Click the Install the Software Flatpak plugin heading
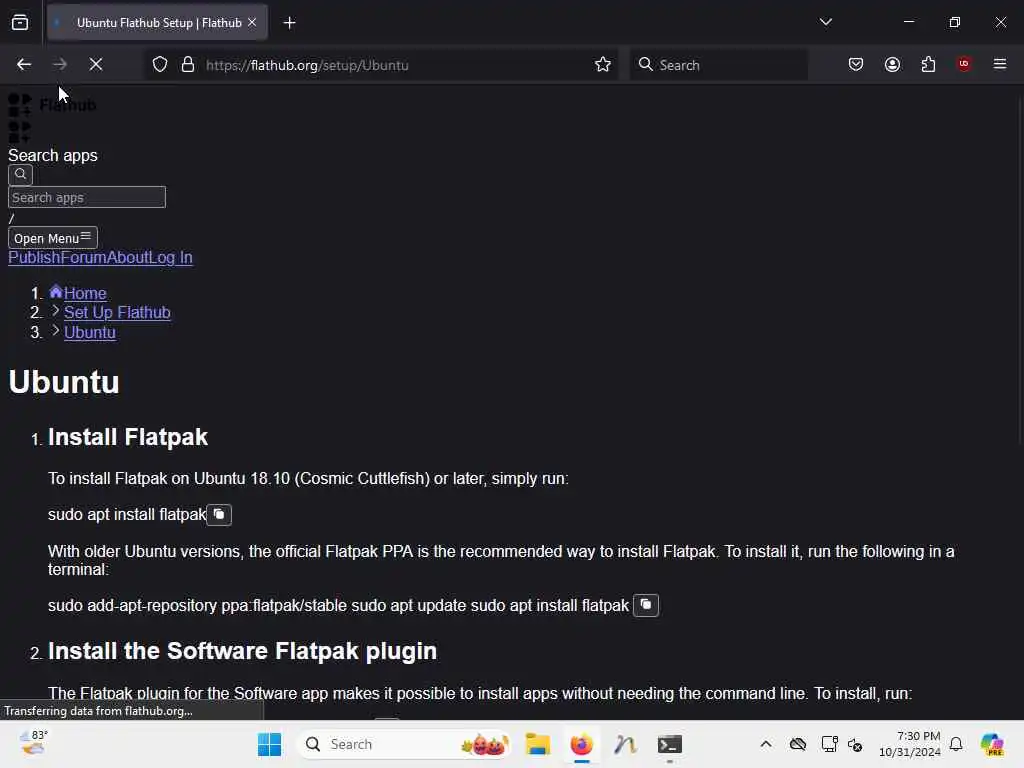This screenshot has width=1024, height=768. [x=242, y=651]
